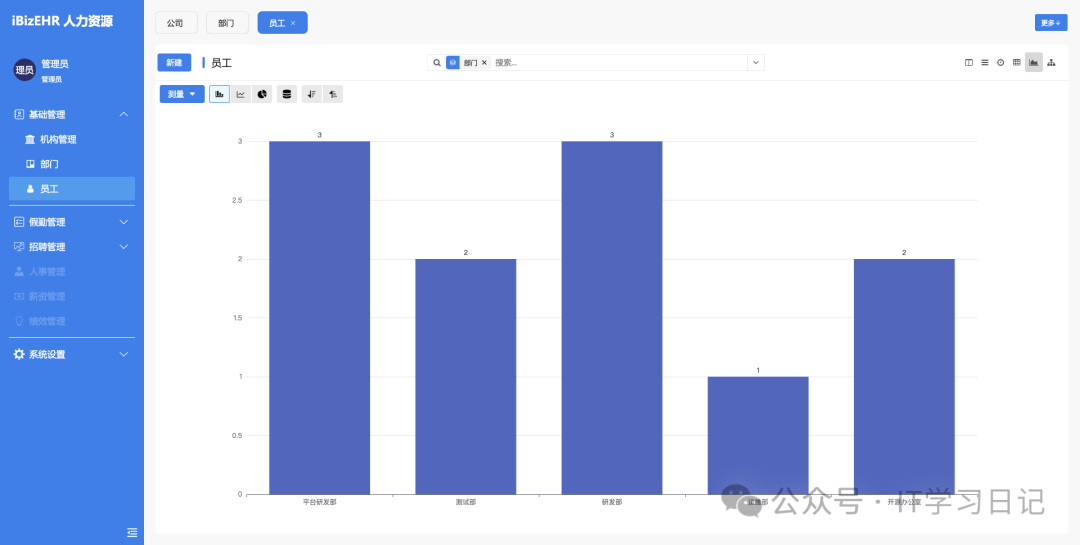Switch to list view icon
The height and width of the screenshot is (545, 1080).
tap(984, 63)
